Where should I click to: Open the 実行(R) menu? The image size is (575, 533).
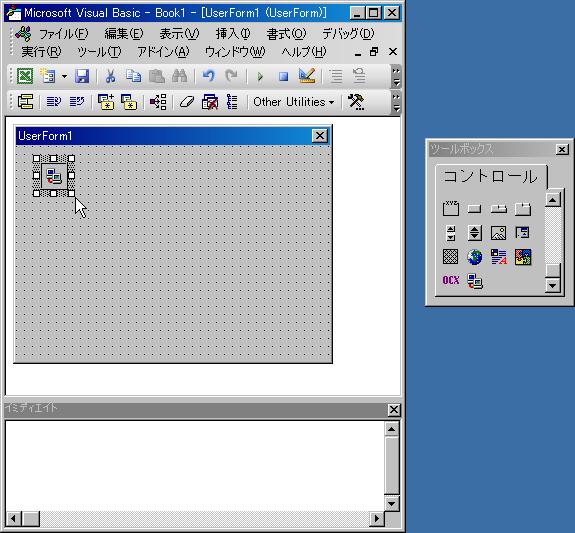coord(41,52)
